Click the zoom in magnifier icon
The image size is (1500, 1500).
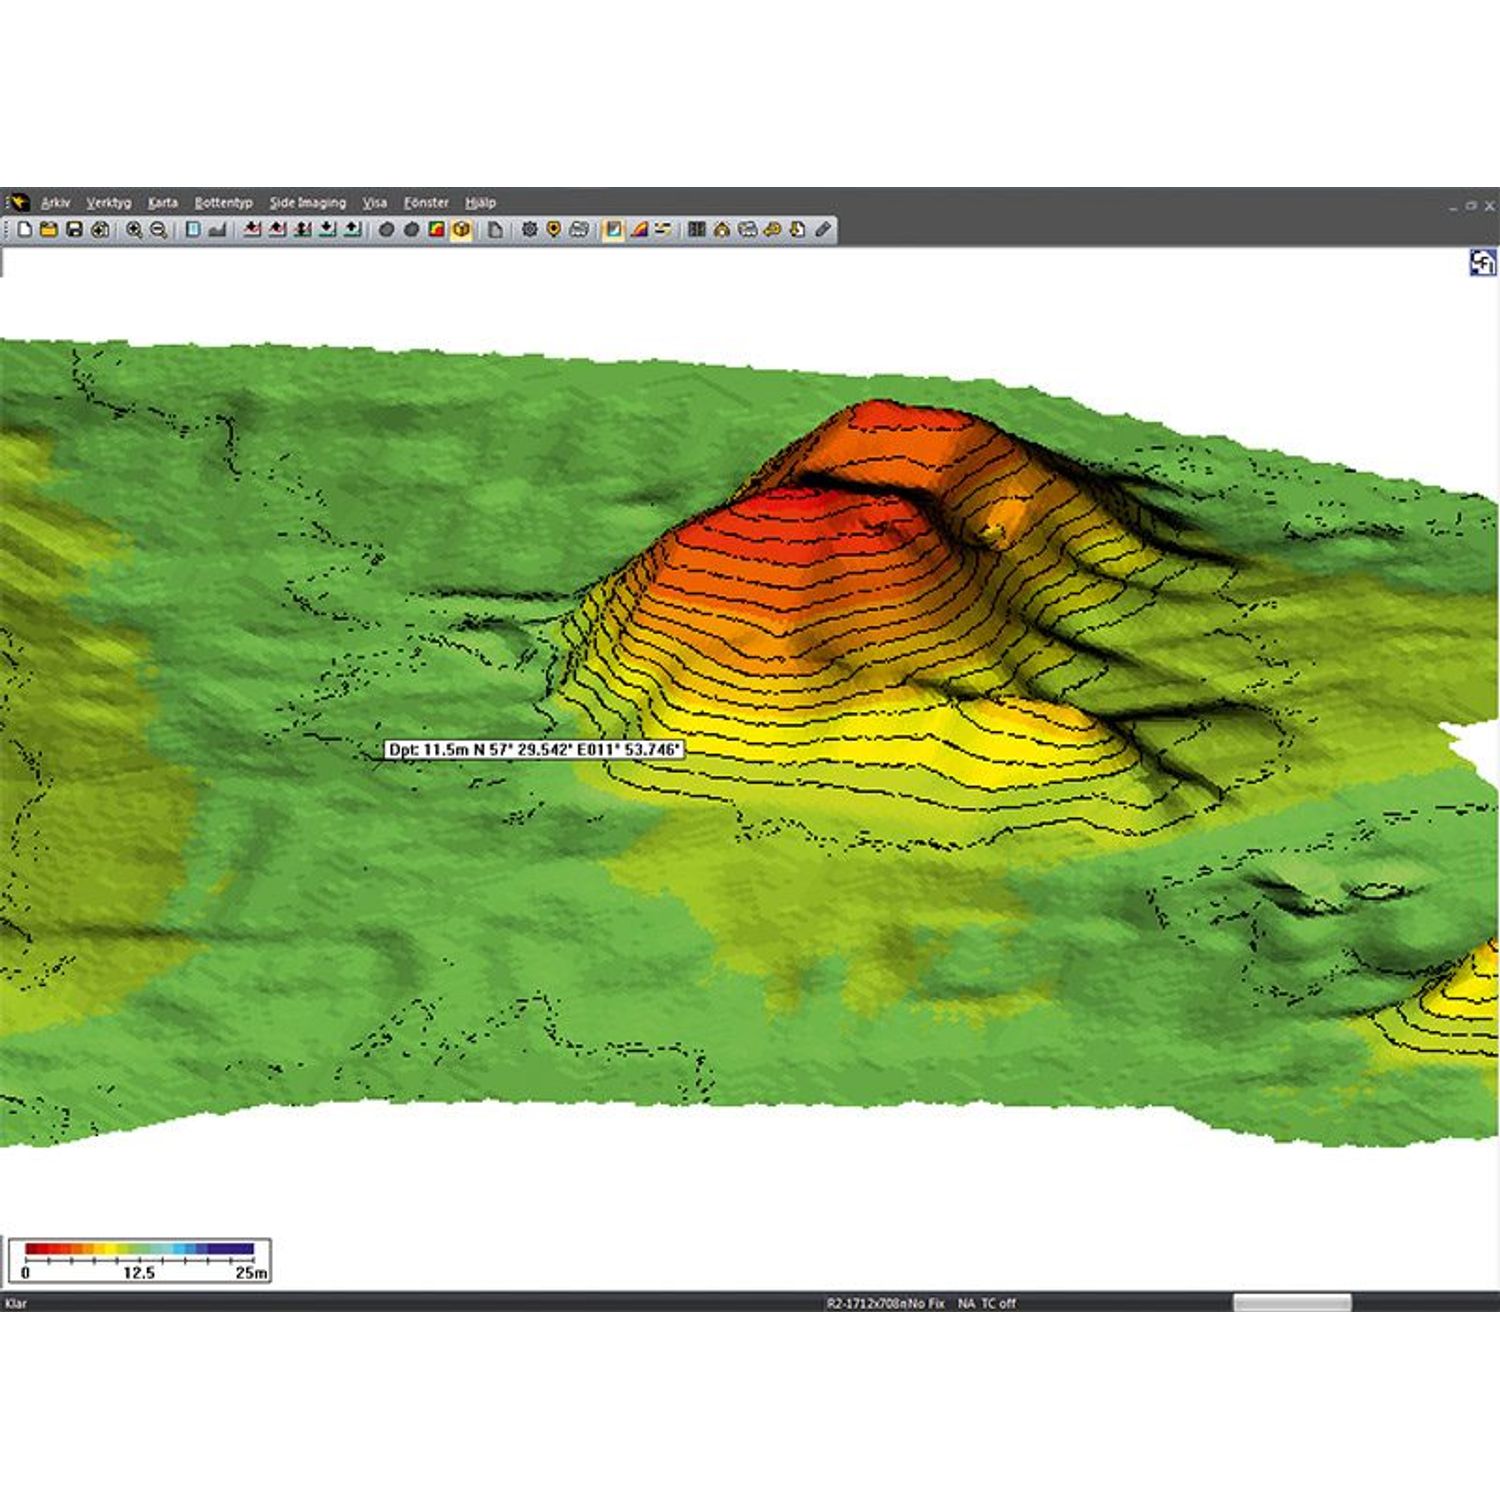click(134, 230)
